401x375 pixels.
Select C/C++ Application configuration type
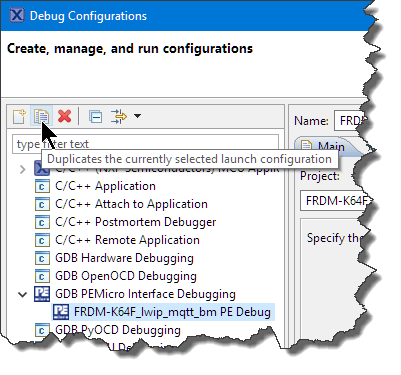105,186
